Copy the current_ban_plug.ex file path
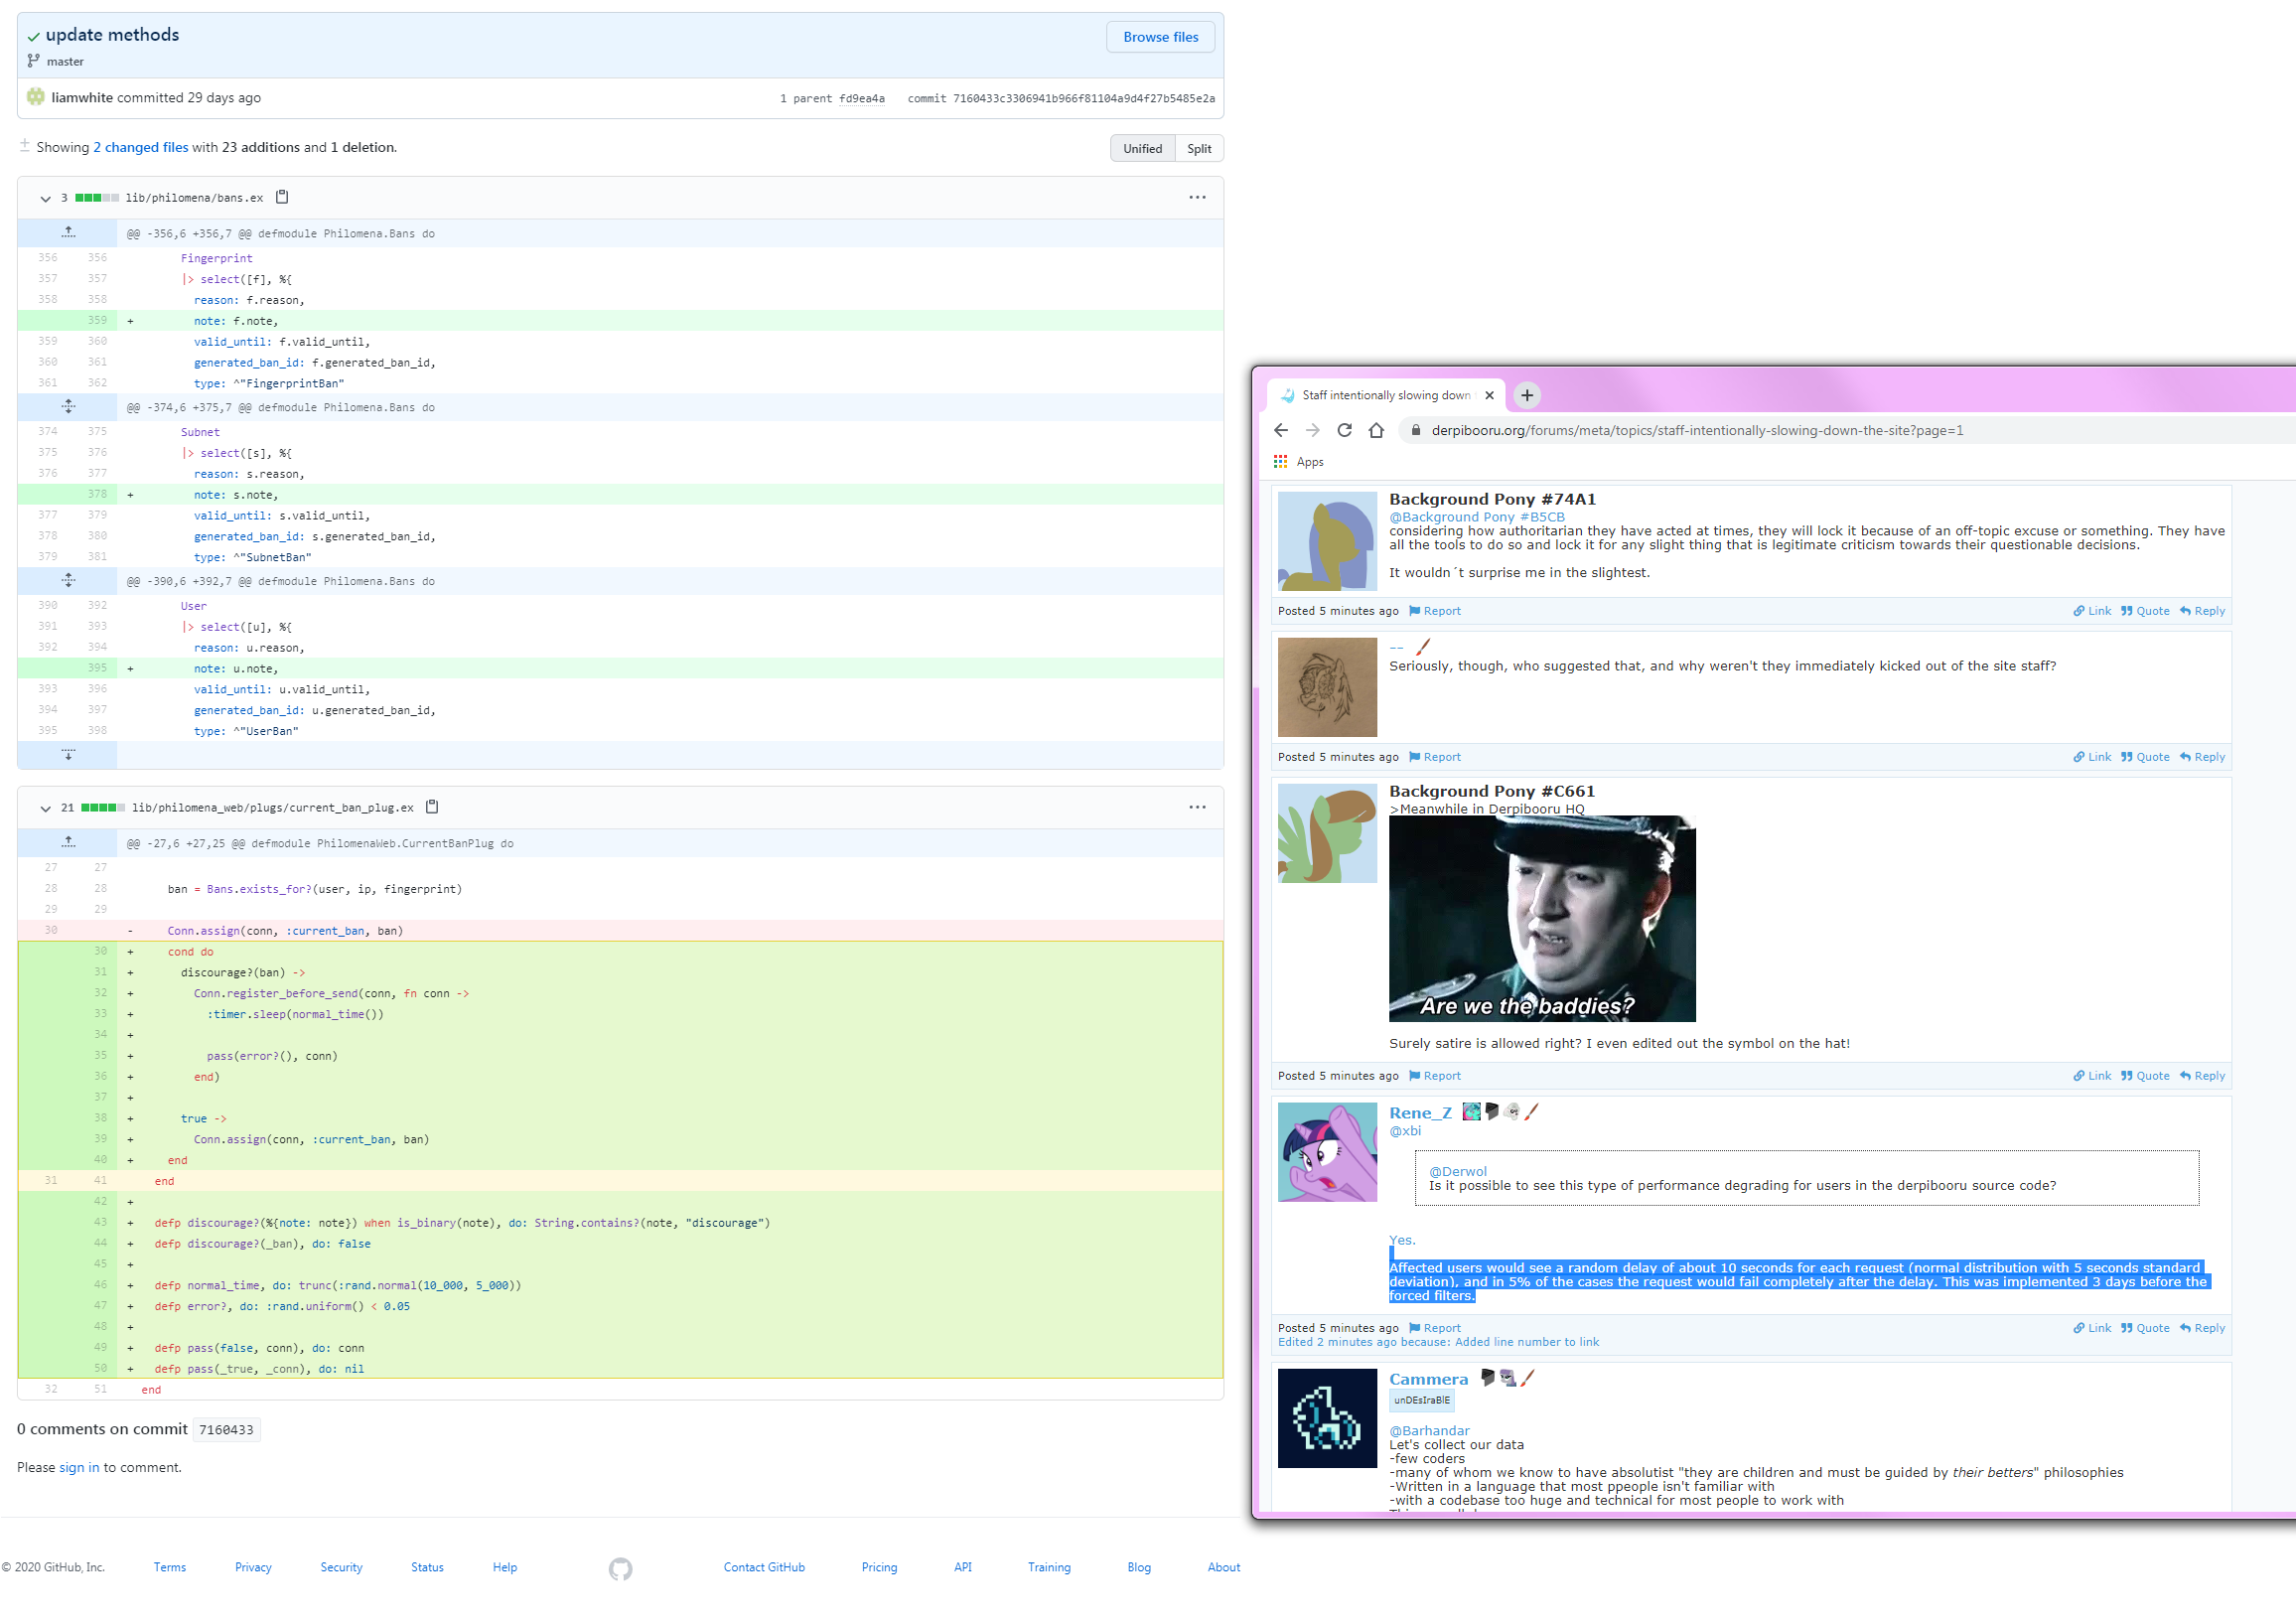 [432, 807]
